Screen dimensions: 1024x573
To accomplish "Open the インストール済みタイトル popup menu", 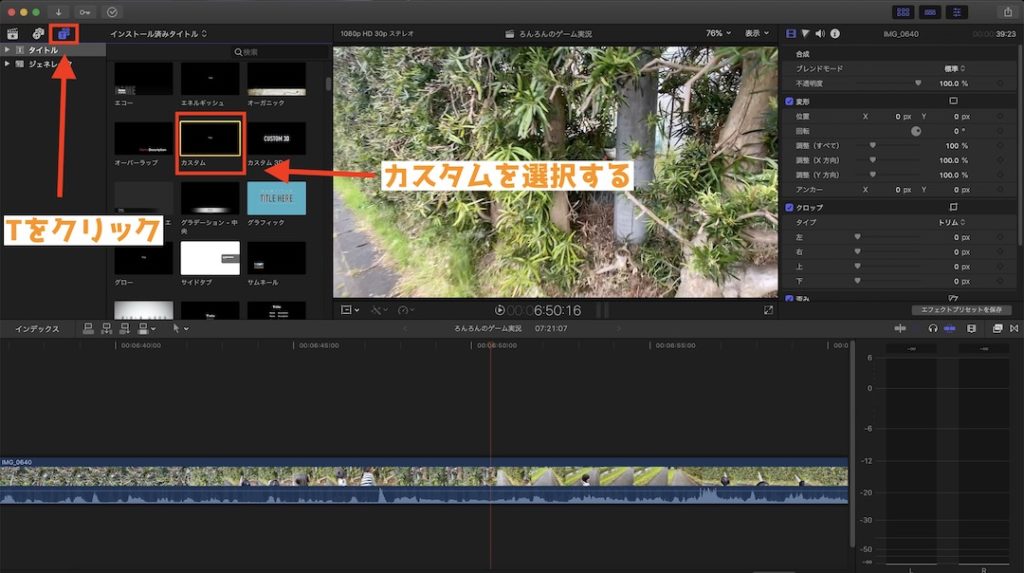I will (x=159, y=33).
